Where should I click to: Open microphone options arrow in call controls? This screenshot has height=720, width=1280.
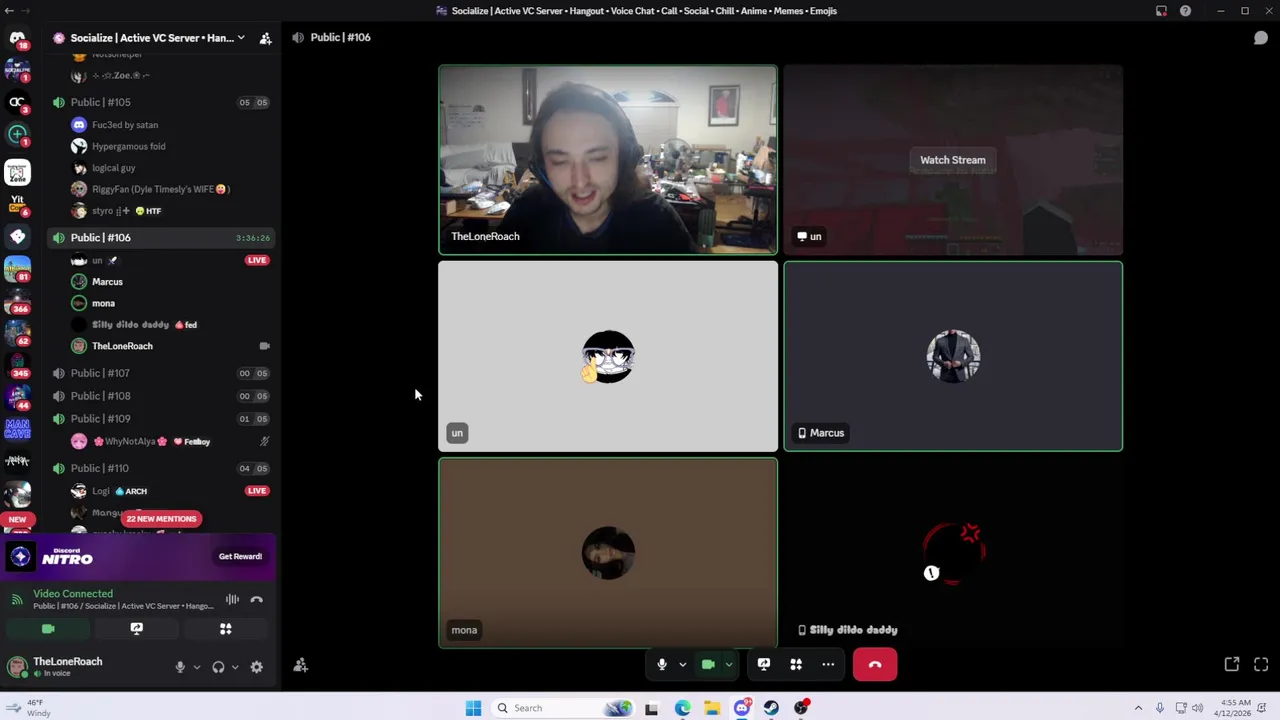(x=682, y=664)
